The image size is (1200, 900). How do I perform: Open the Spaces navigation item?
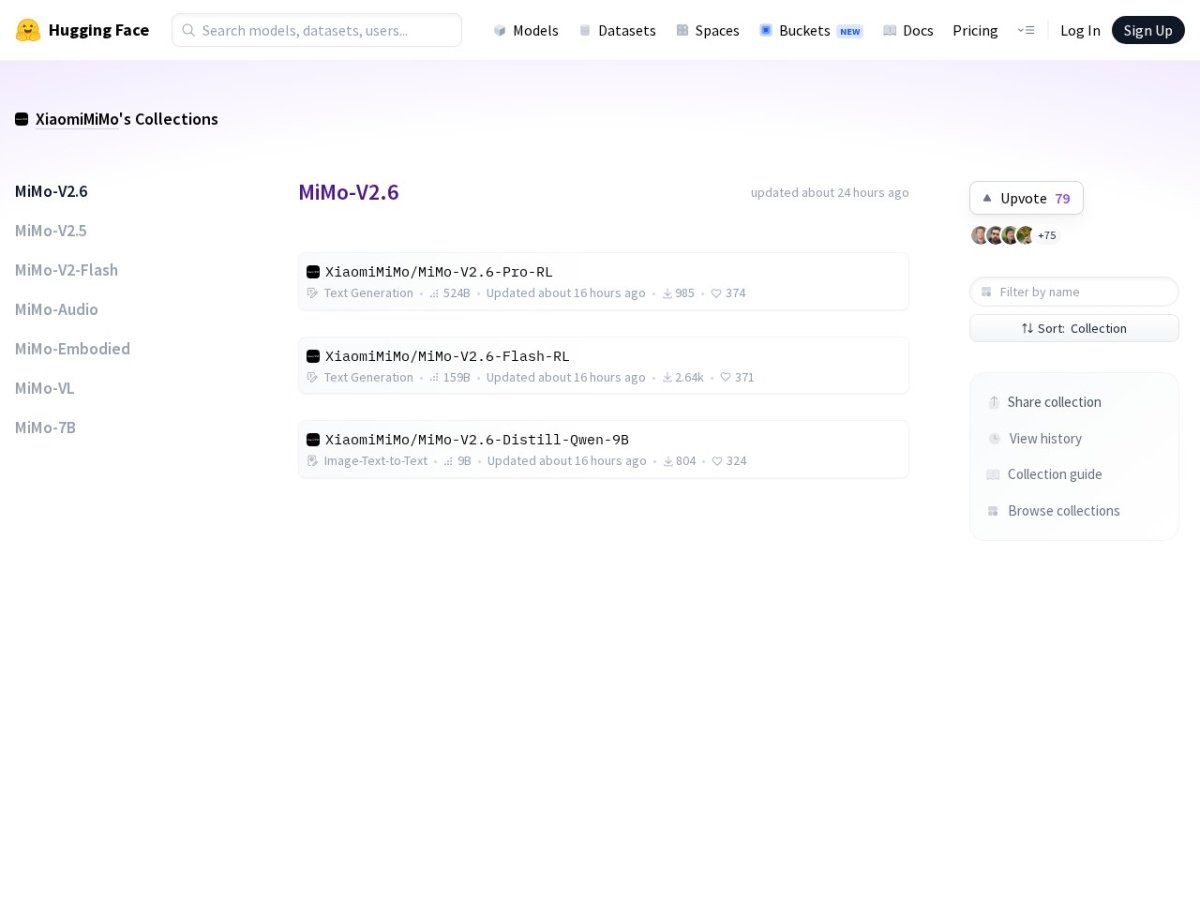pos(708,30)
